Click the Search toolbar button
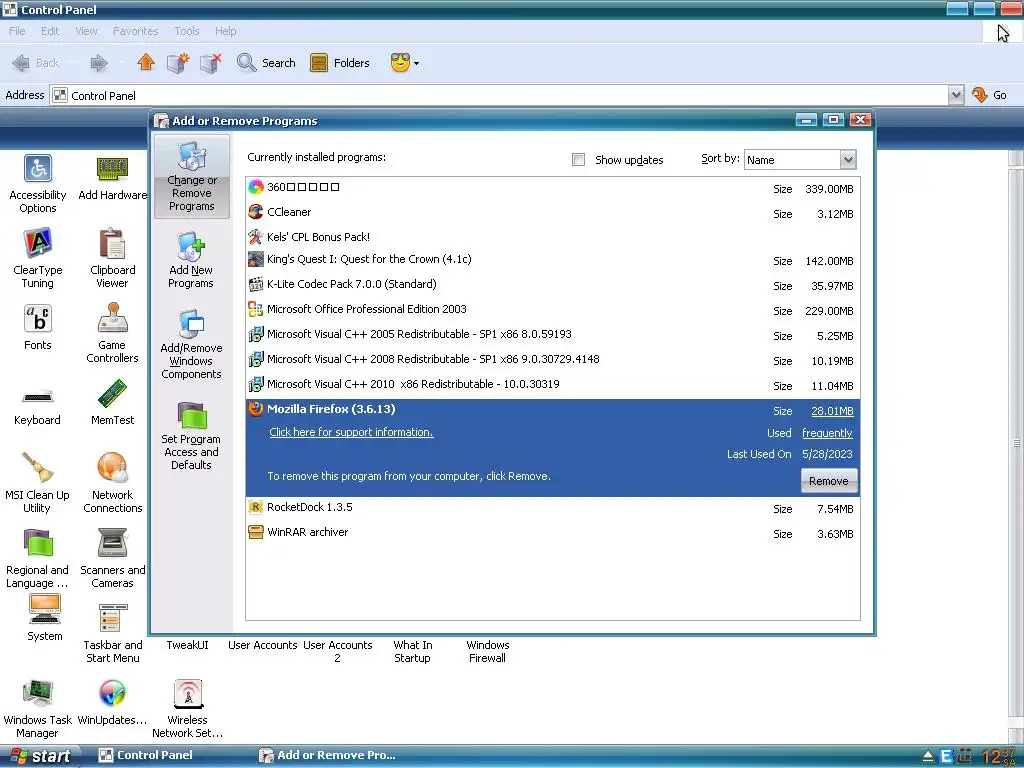The height and width of the screenshot is (768, 1024). [266, 63]
